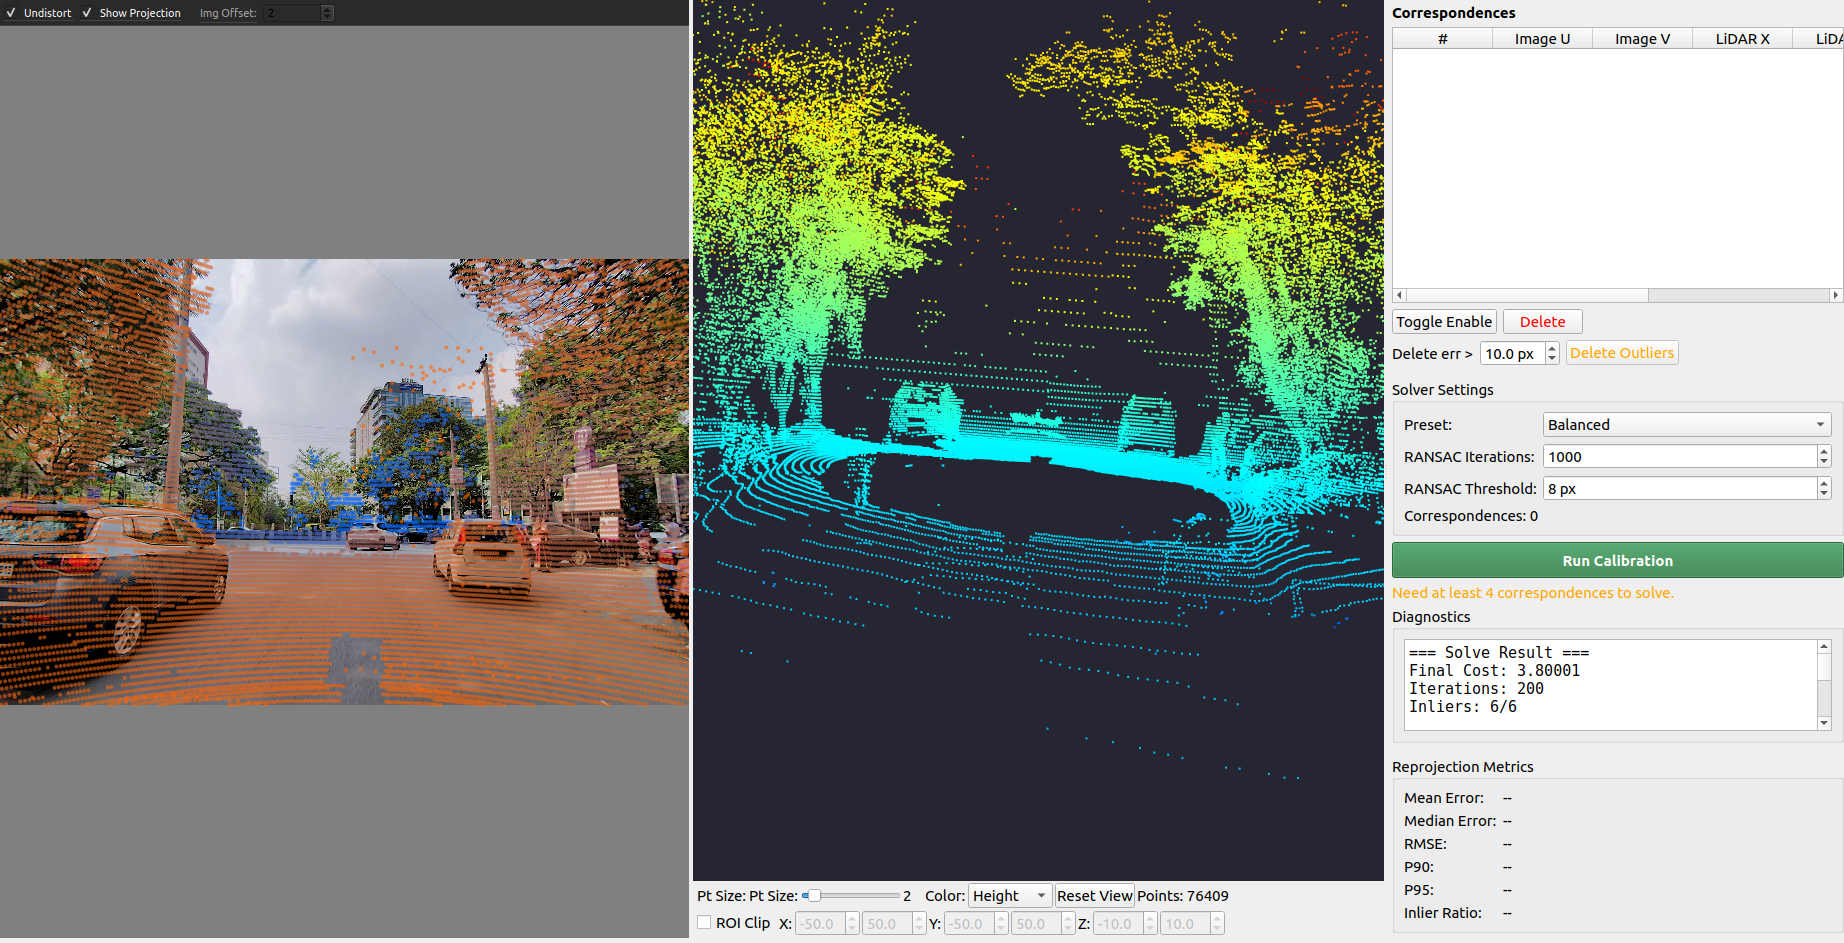This screenshot has height=943, width=1844.
Task: Click Delete Outliers
Action: pyautogui.click(x=1622, y=352)
